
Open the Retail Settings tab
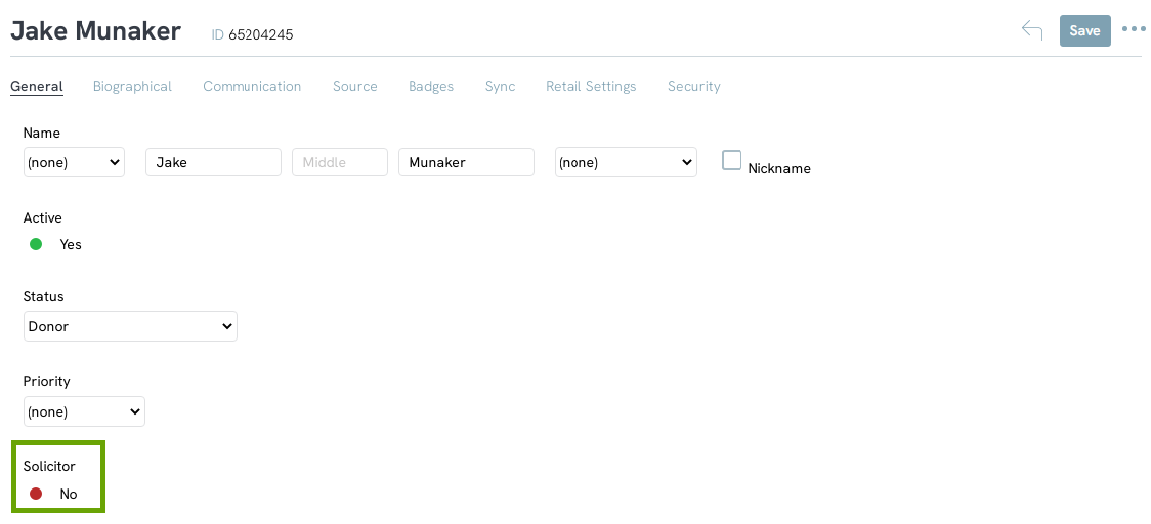click(591, 87)
